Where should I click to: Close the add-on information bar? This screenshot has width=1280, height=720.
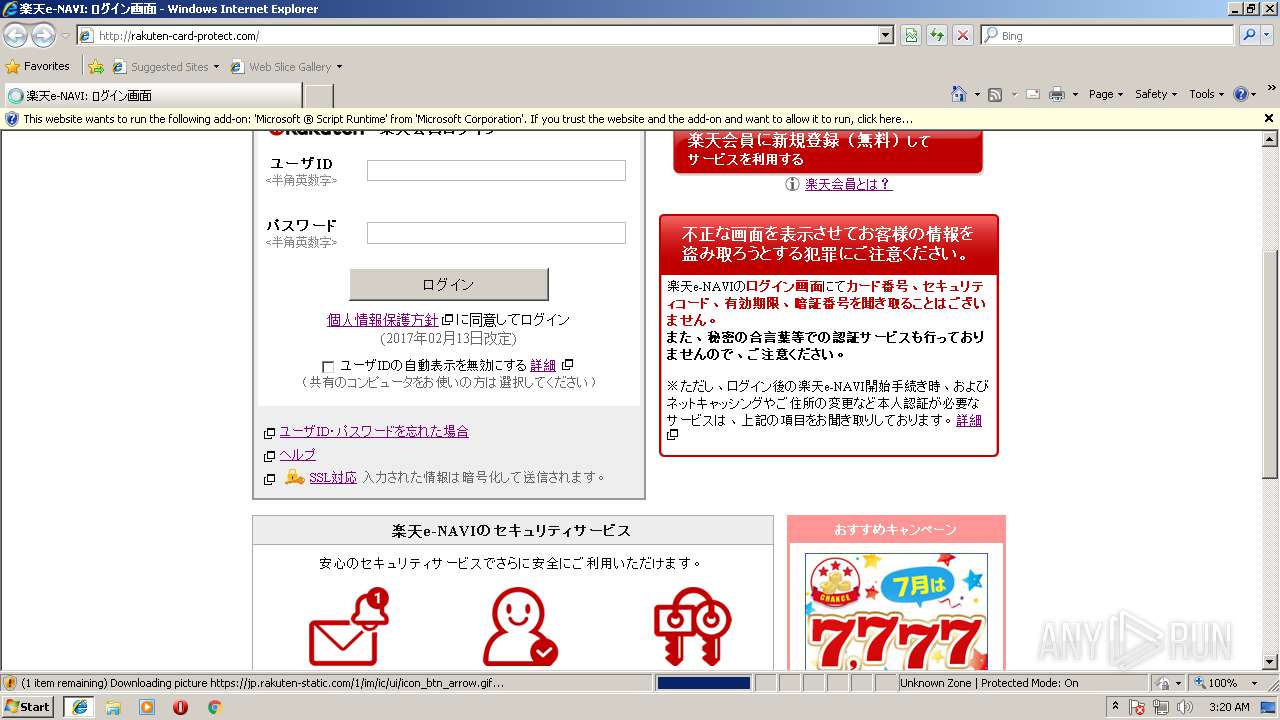1269,118
